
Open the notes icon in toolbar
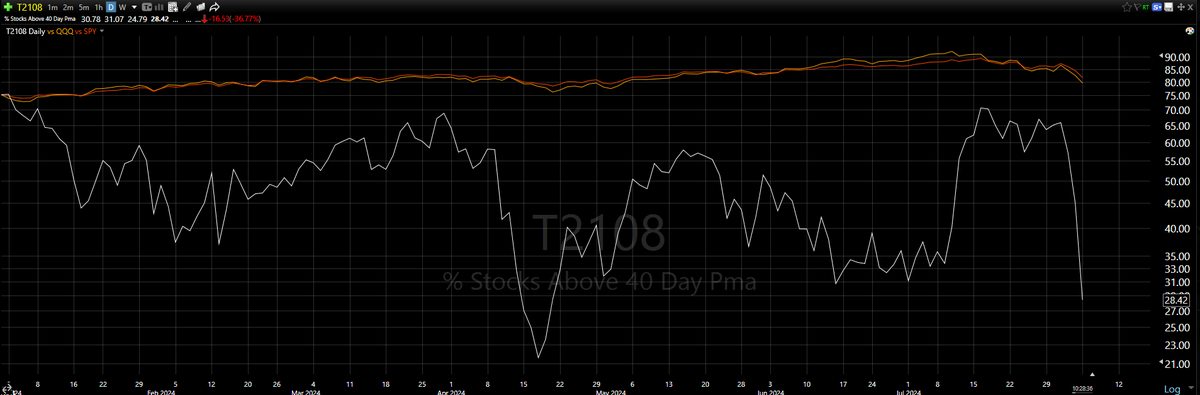(200, 7)
